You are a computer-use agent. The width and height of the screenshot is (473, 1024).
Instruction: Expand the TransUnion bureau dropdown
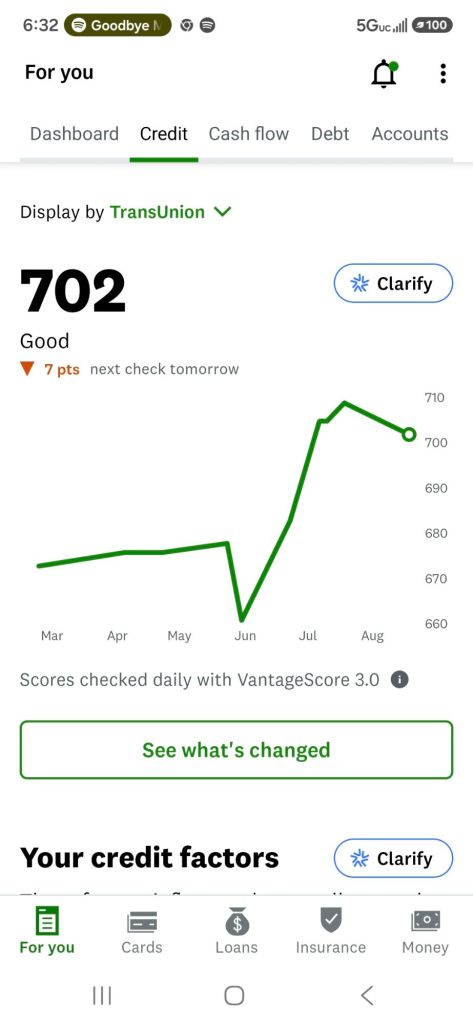tap(171, 212)
